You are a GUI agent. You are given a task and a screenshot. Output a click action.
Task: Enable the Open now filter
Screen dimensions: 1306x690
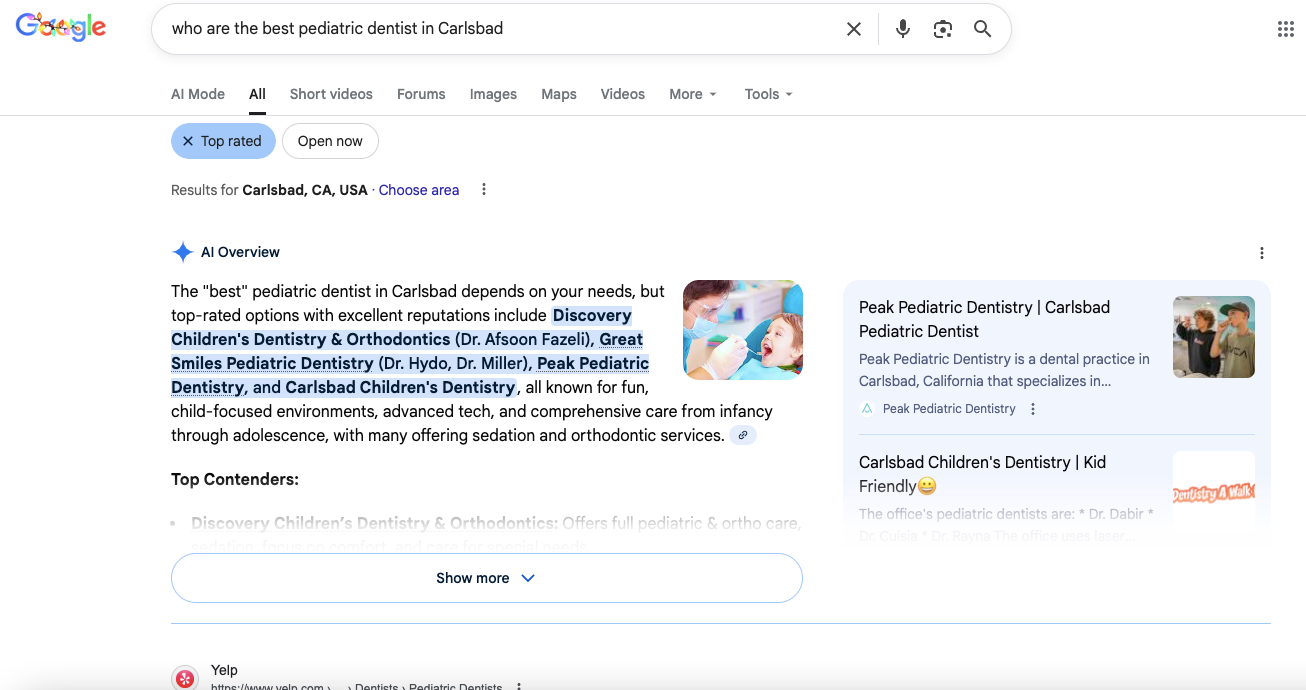(x=330, y=141)
